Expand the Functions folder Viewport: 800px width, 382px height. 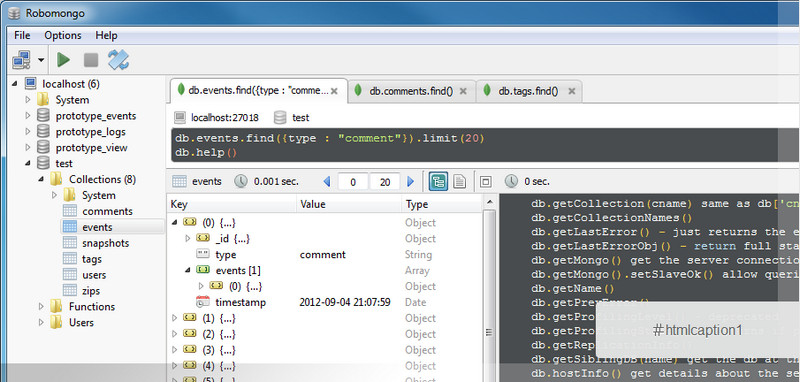pyautogui.click(x=41, y=307)
